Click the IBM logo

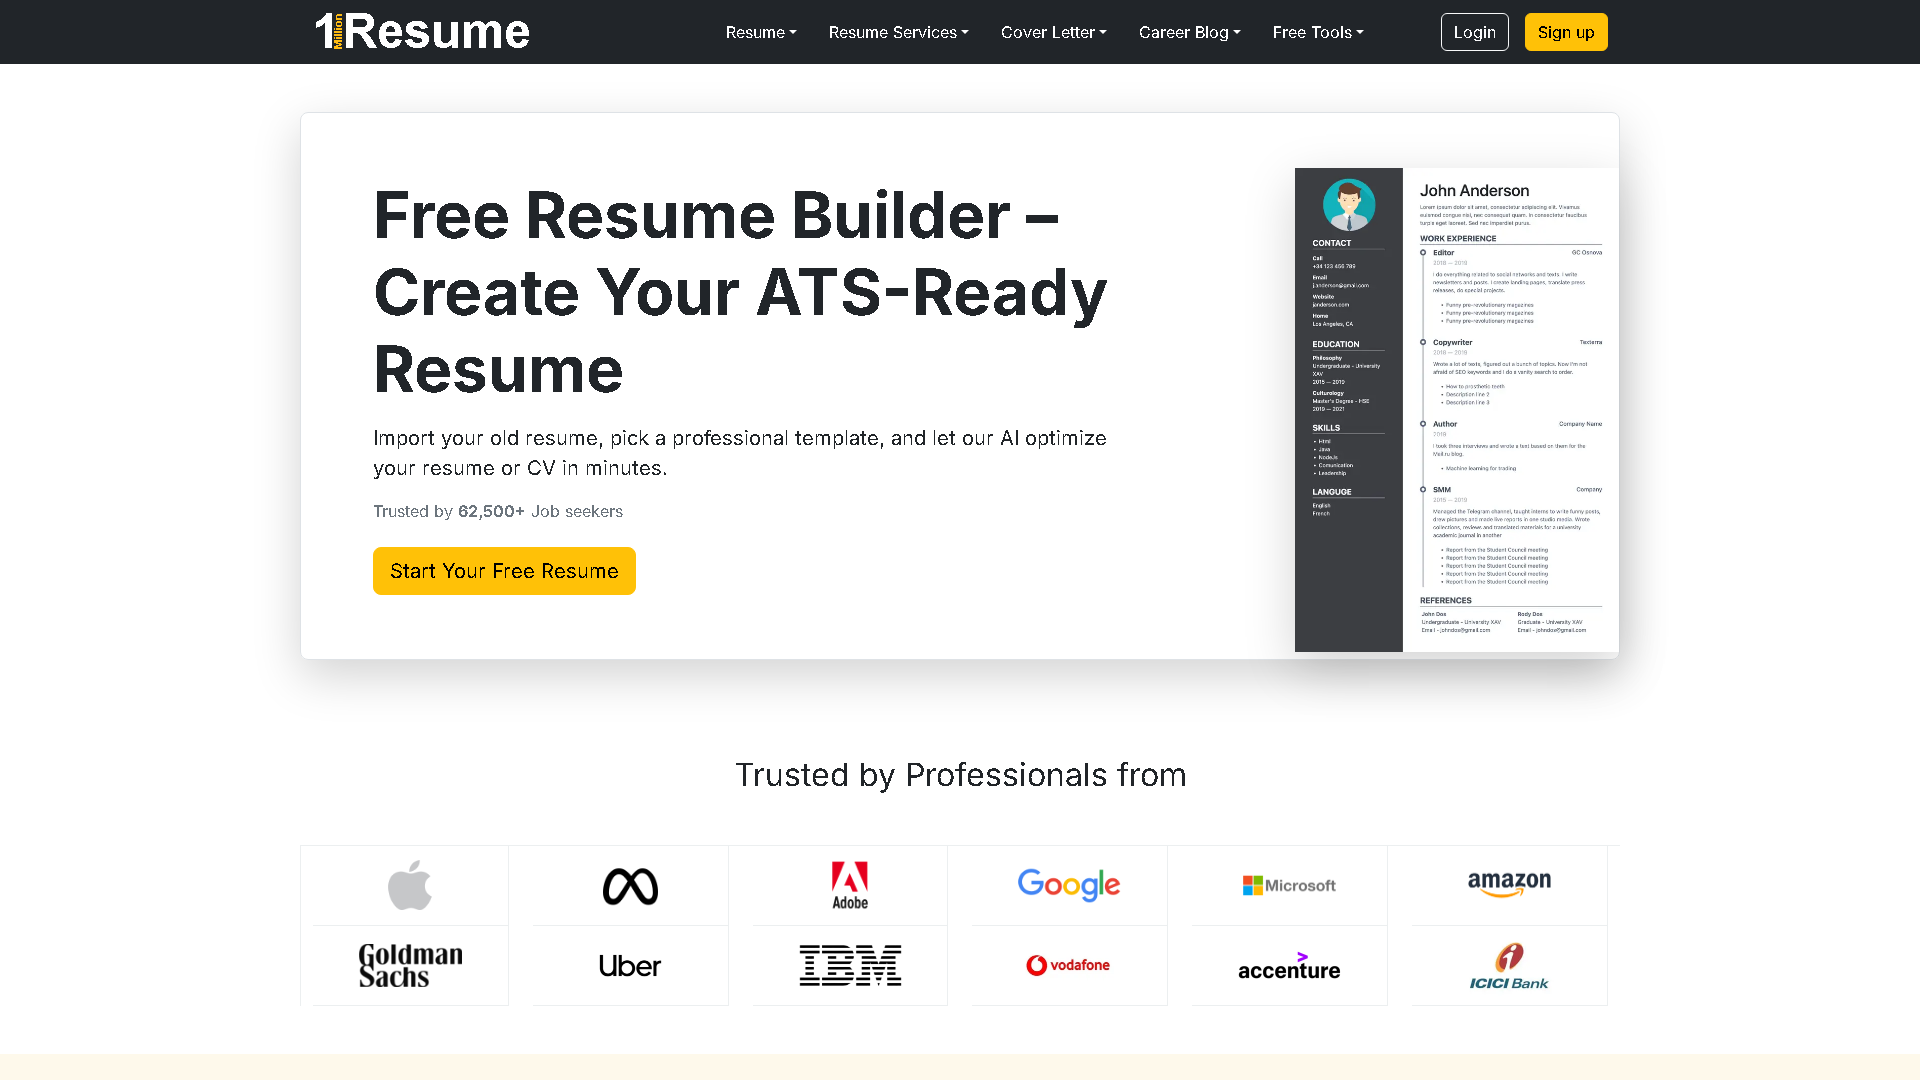coord(849,964)
